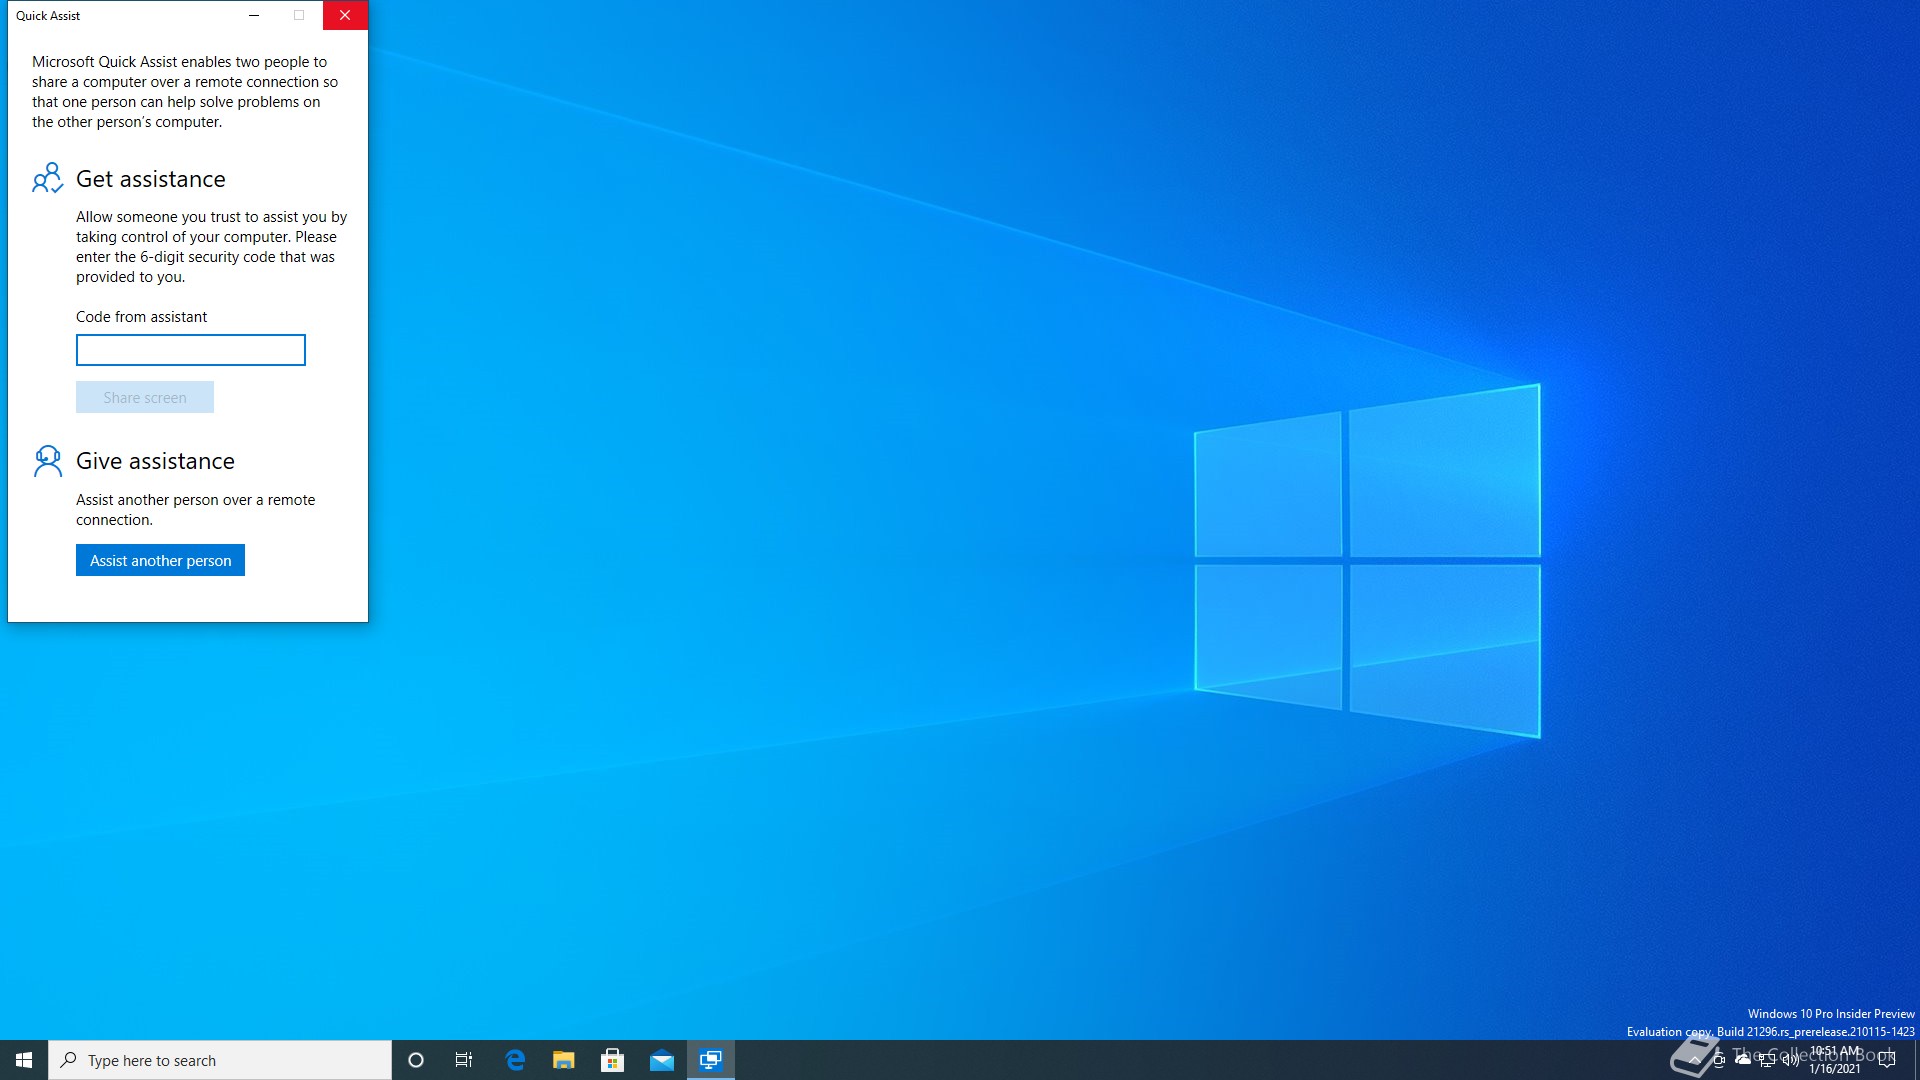Expand the hidden system tray icons
Image resolution: width=1920 pixels, height=1080 pixels.
(1694, 1060)
